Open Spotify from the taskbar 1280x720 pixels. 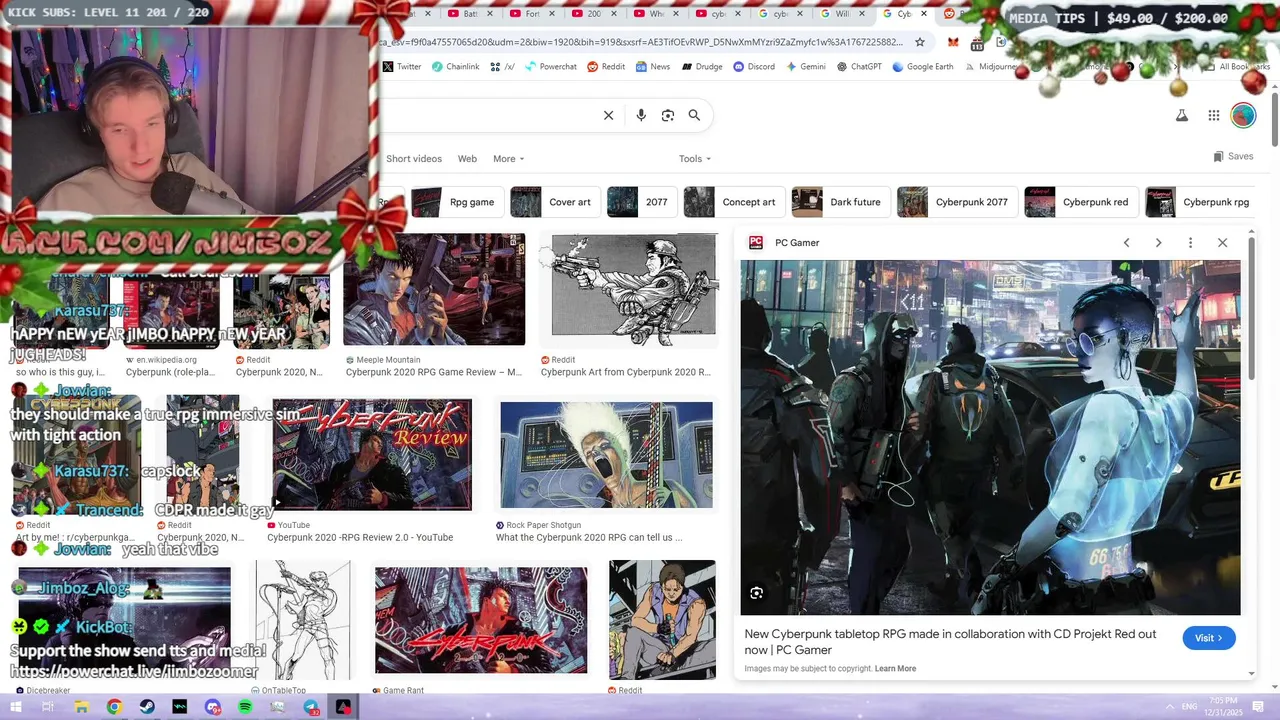246,707
